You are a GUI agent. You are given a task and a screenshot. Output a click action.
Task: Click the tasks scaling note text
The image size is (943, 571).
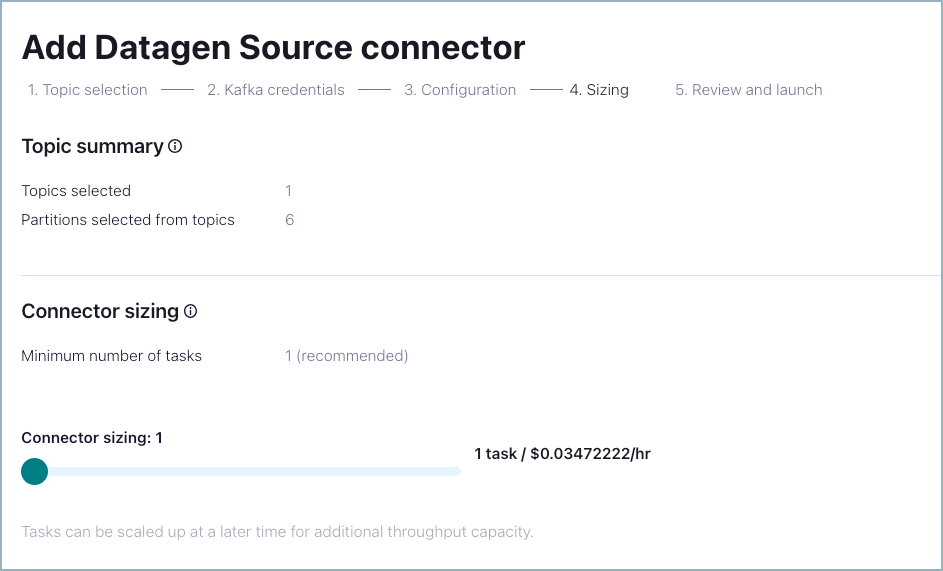point(277,531)
